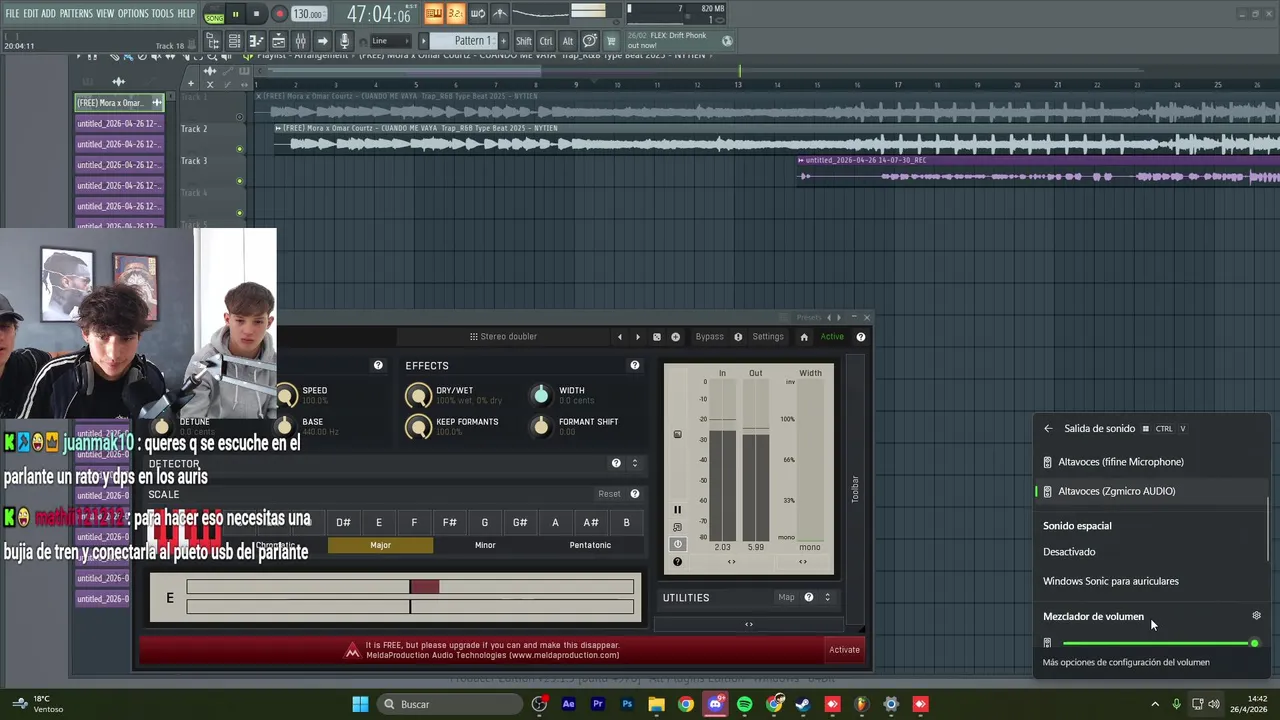Toggle the Shift key button
Screen dimensions: 1280x720
[x=524, y=41]
